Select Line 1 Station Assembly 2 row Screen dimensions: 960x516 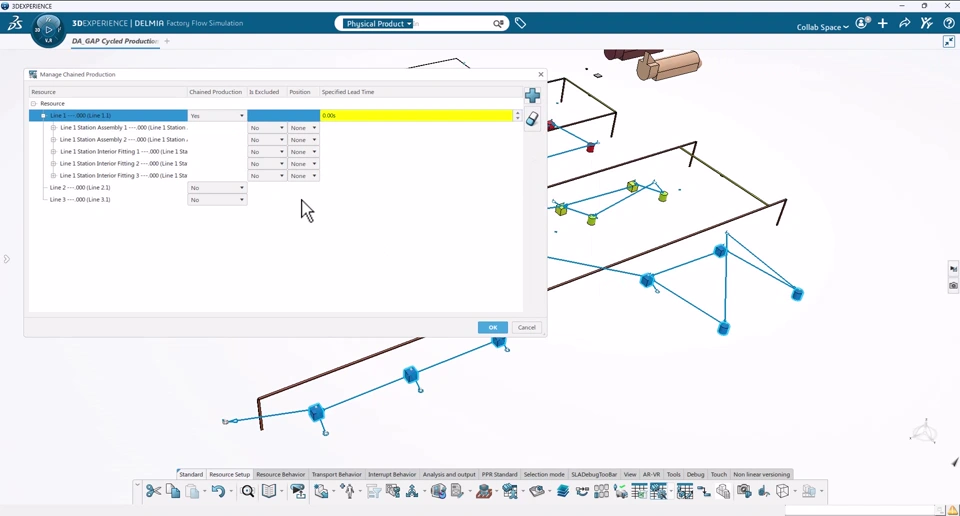[123, 140]
